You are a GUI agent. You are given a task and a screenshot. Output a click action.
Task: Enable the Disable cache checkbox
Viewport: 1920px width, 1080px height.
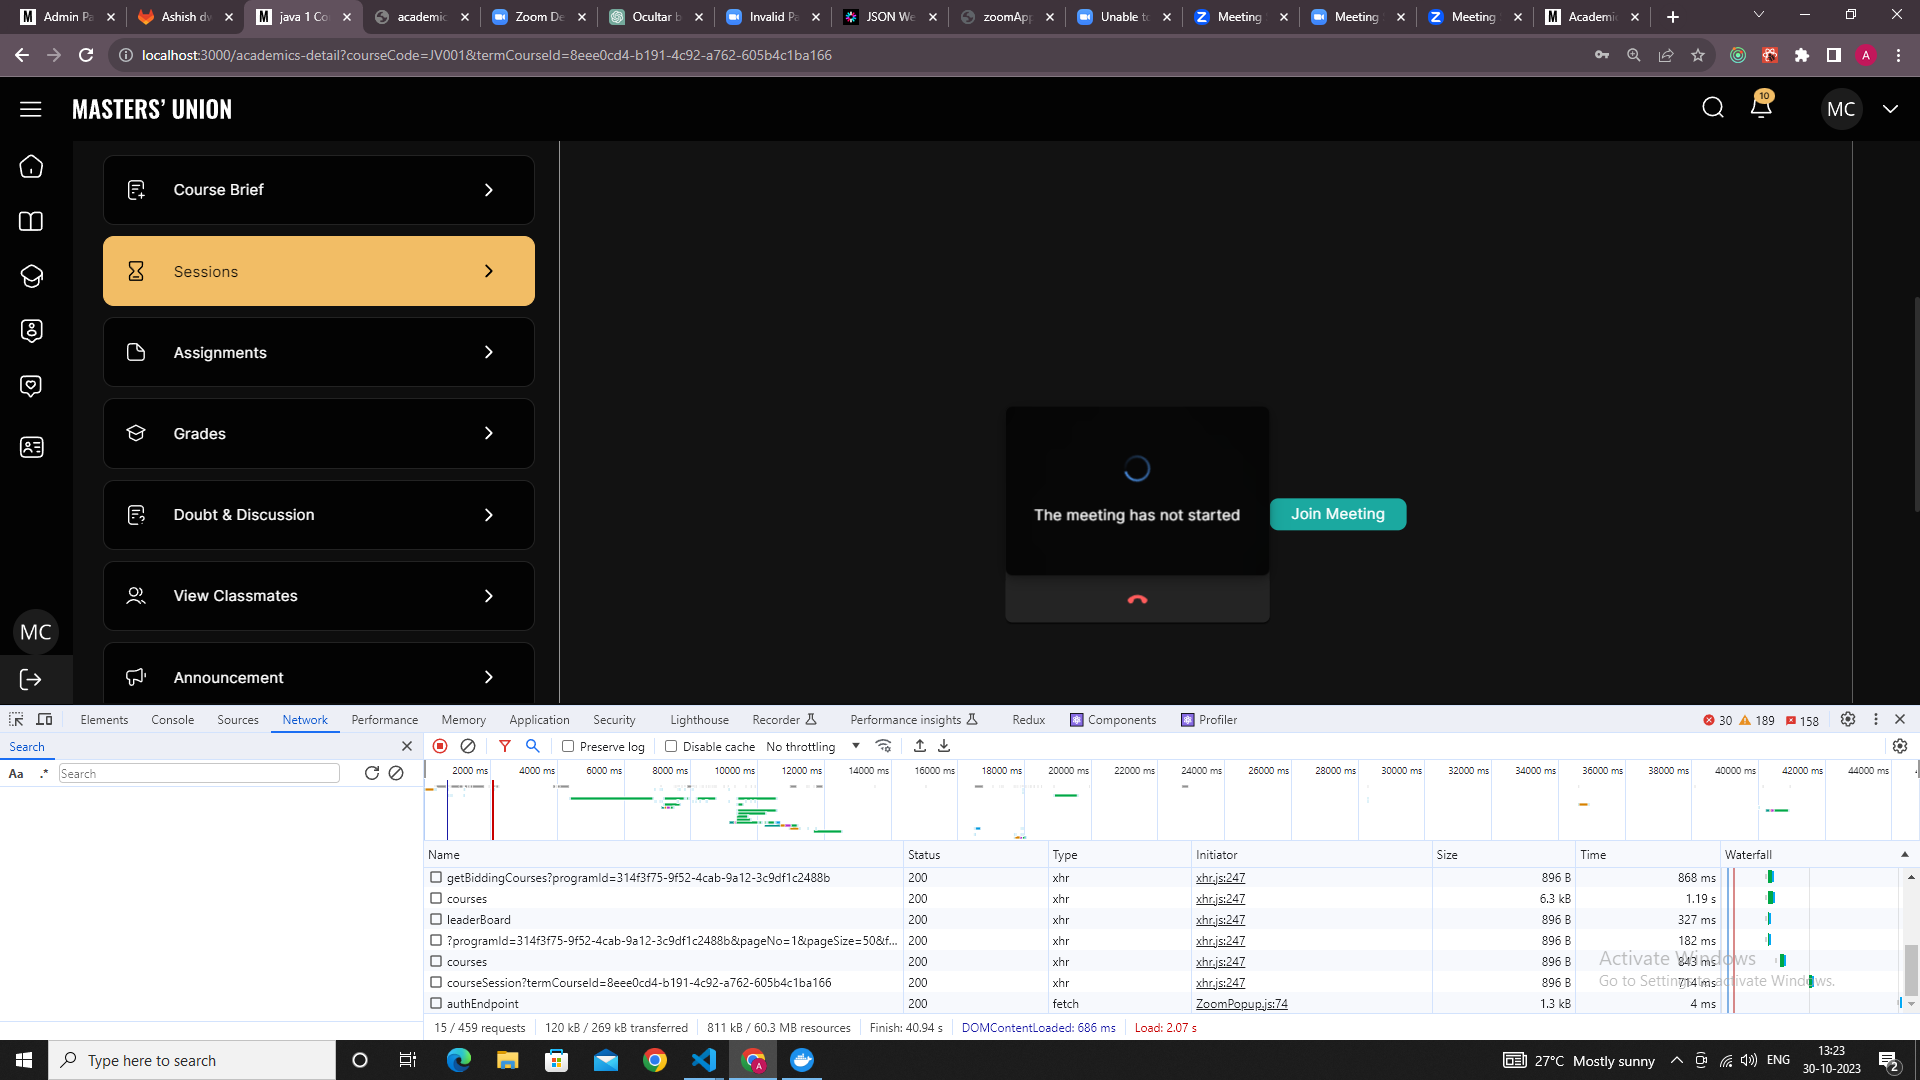671,746
